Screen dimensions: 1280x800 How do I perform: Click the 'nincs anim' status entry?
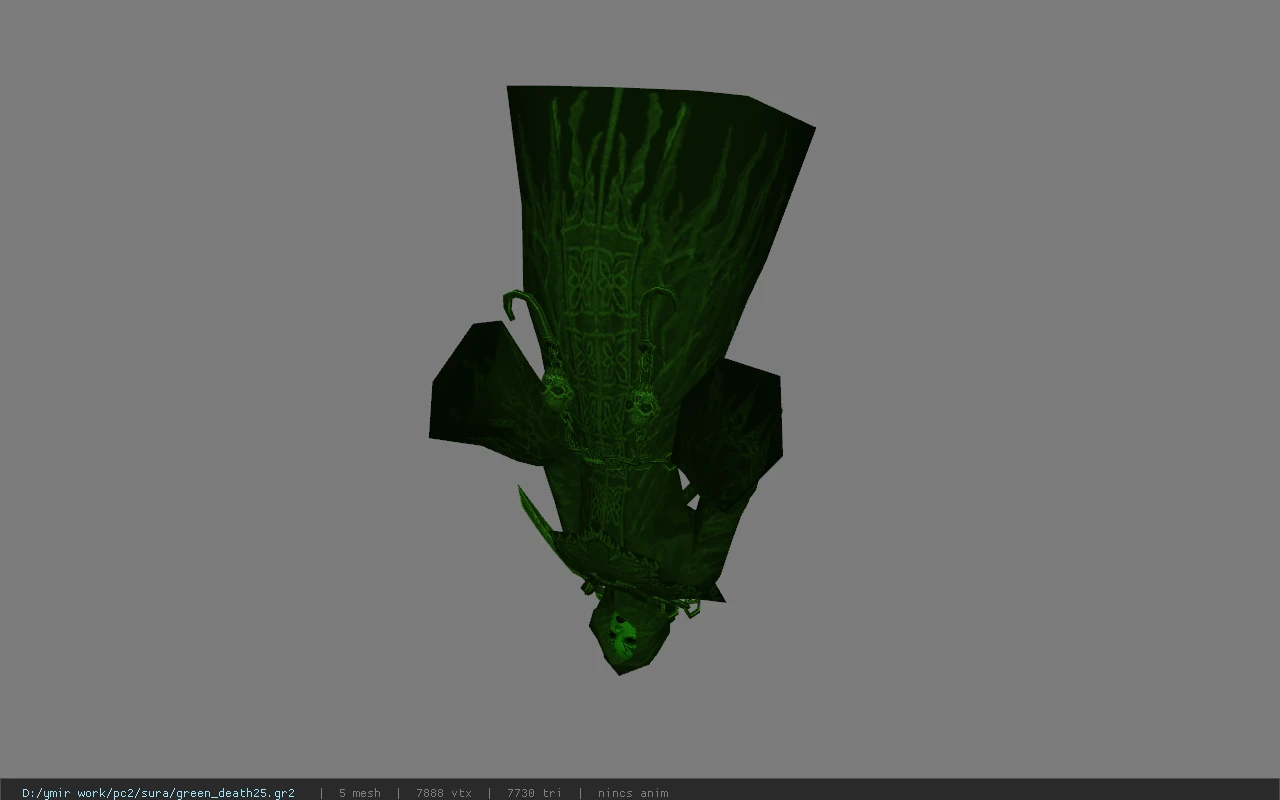[x=633, y=793]
